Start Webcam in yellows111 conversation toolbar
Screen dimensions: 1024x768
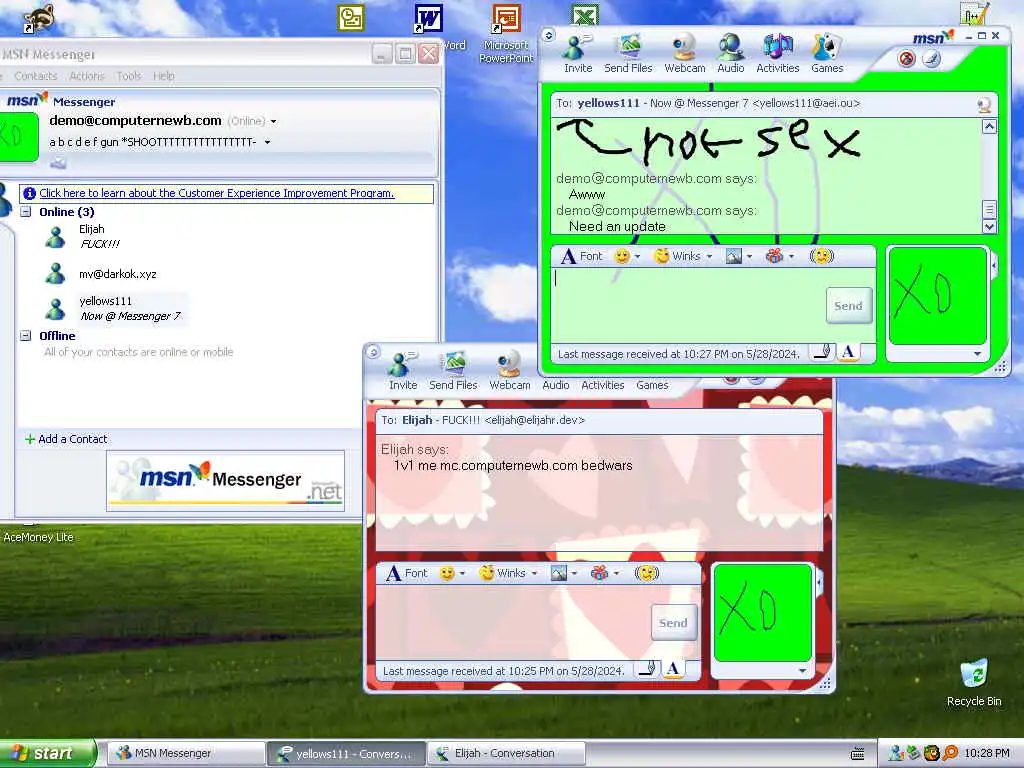[x=684, y=54]
